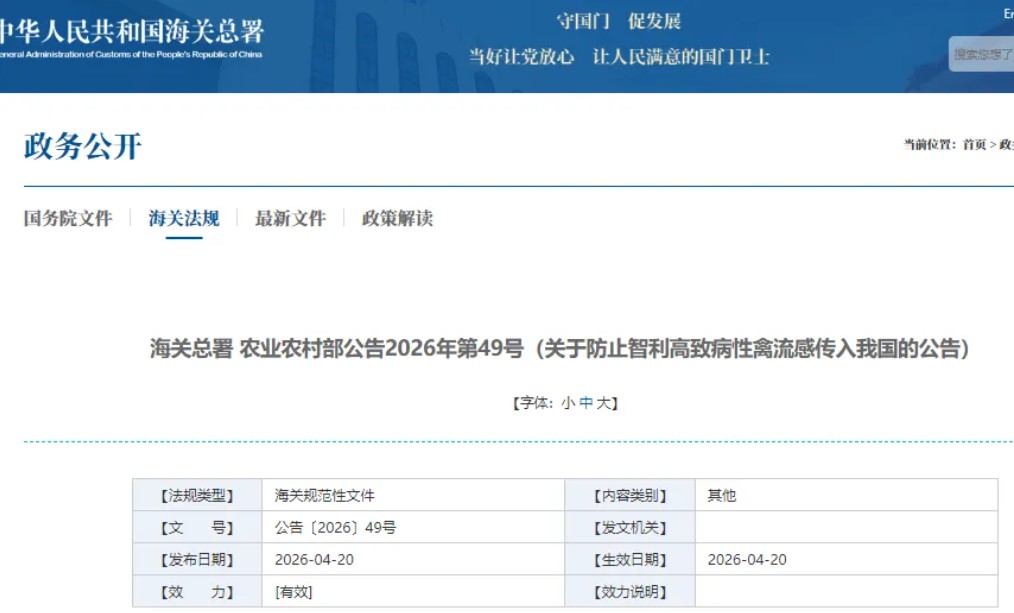Screen dimensions: 1014x613
Task: Click the publish date 2026-04-20 under 发布日期
Action: tap(314, 559)
